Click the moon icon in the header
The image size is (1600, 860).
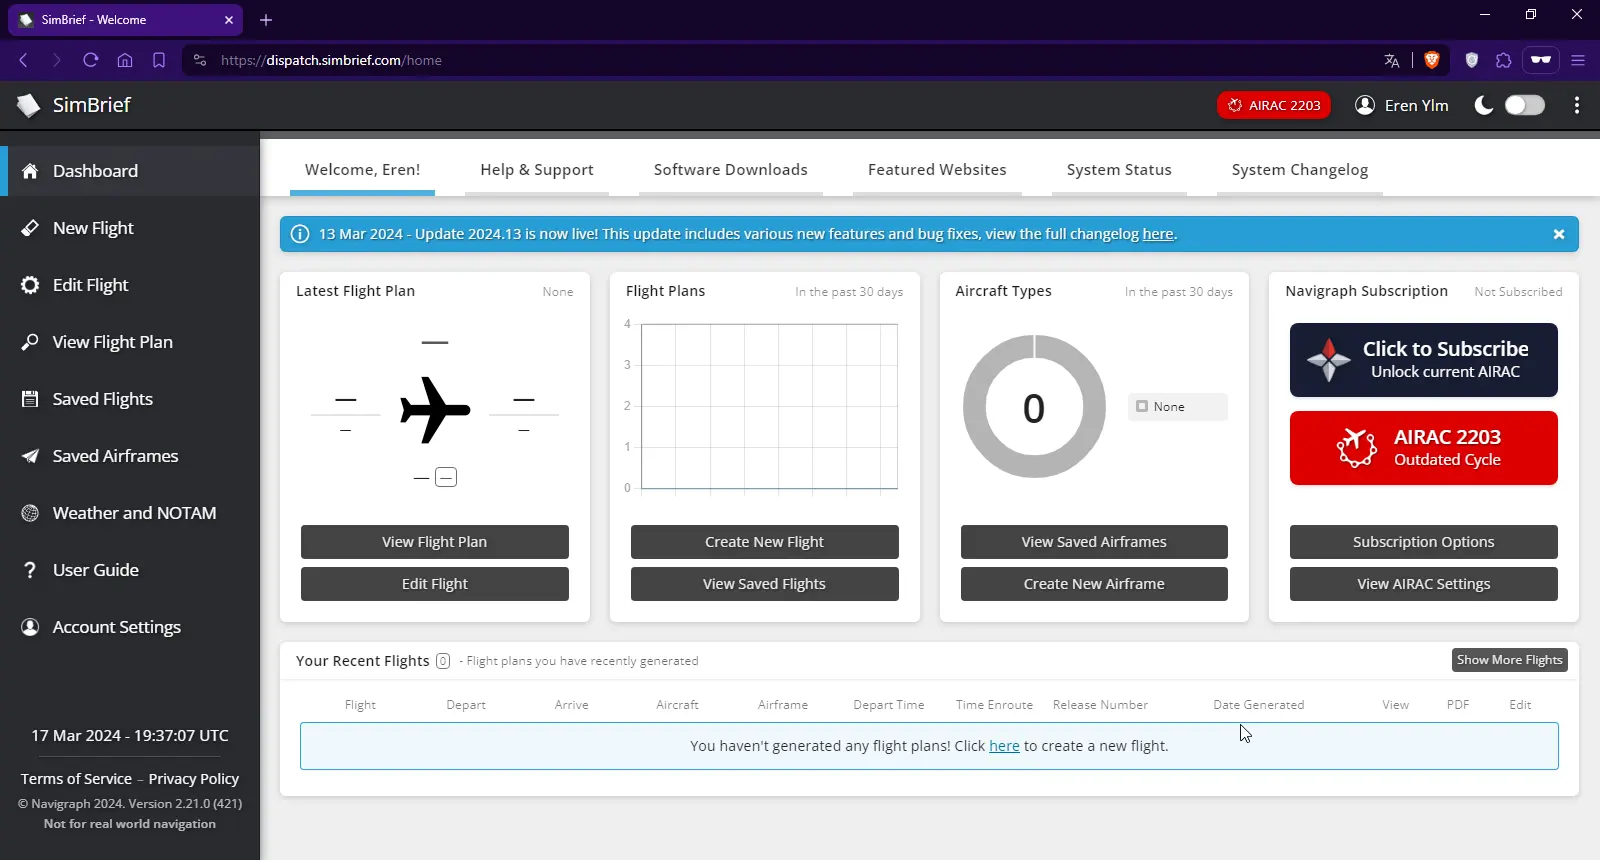(x=1484, y=105)
